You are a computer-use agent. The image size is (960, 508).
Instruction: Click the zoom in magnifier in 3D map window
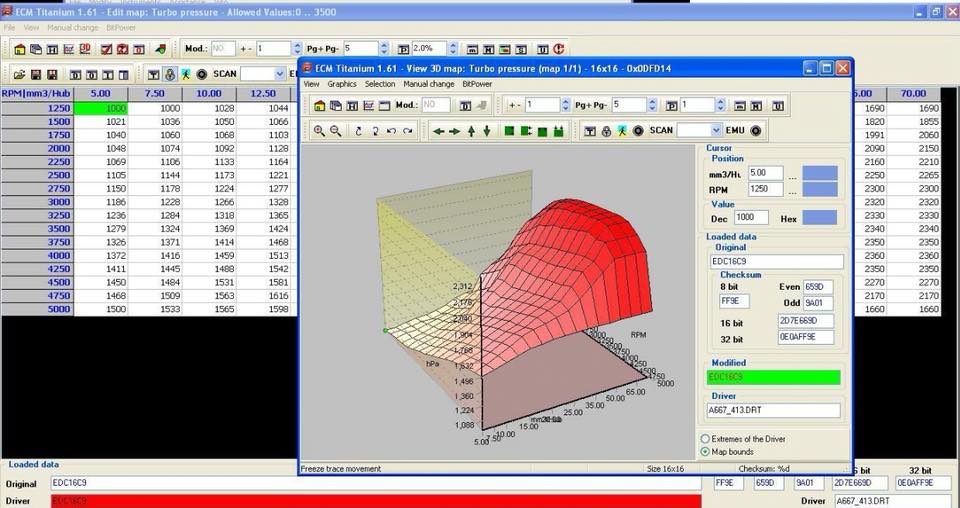pos(319,130)
